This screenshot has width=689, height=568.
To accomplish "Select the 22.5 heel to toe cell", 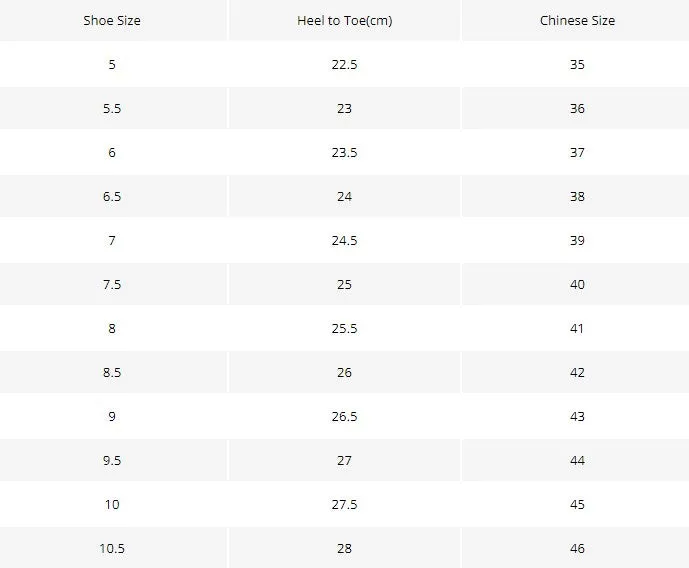I will pyautogui.click(x=344, y=65).
